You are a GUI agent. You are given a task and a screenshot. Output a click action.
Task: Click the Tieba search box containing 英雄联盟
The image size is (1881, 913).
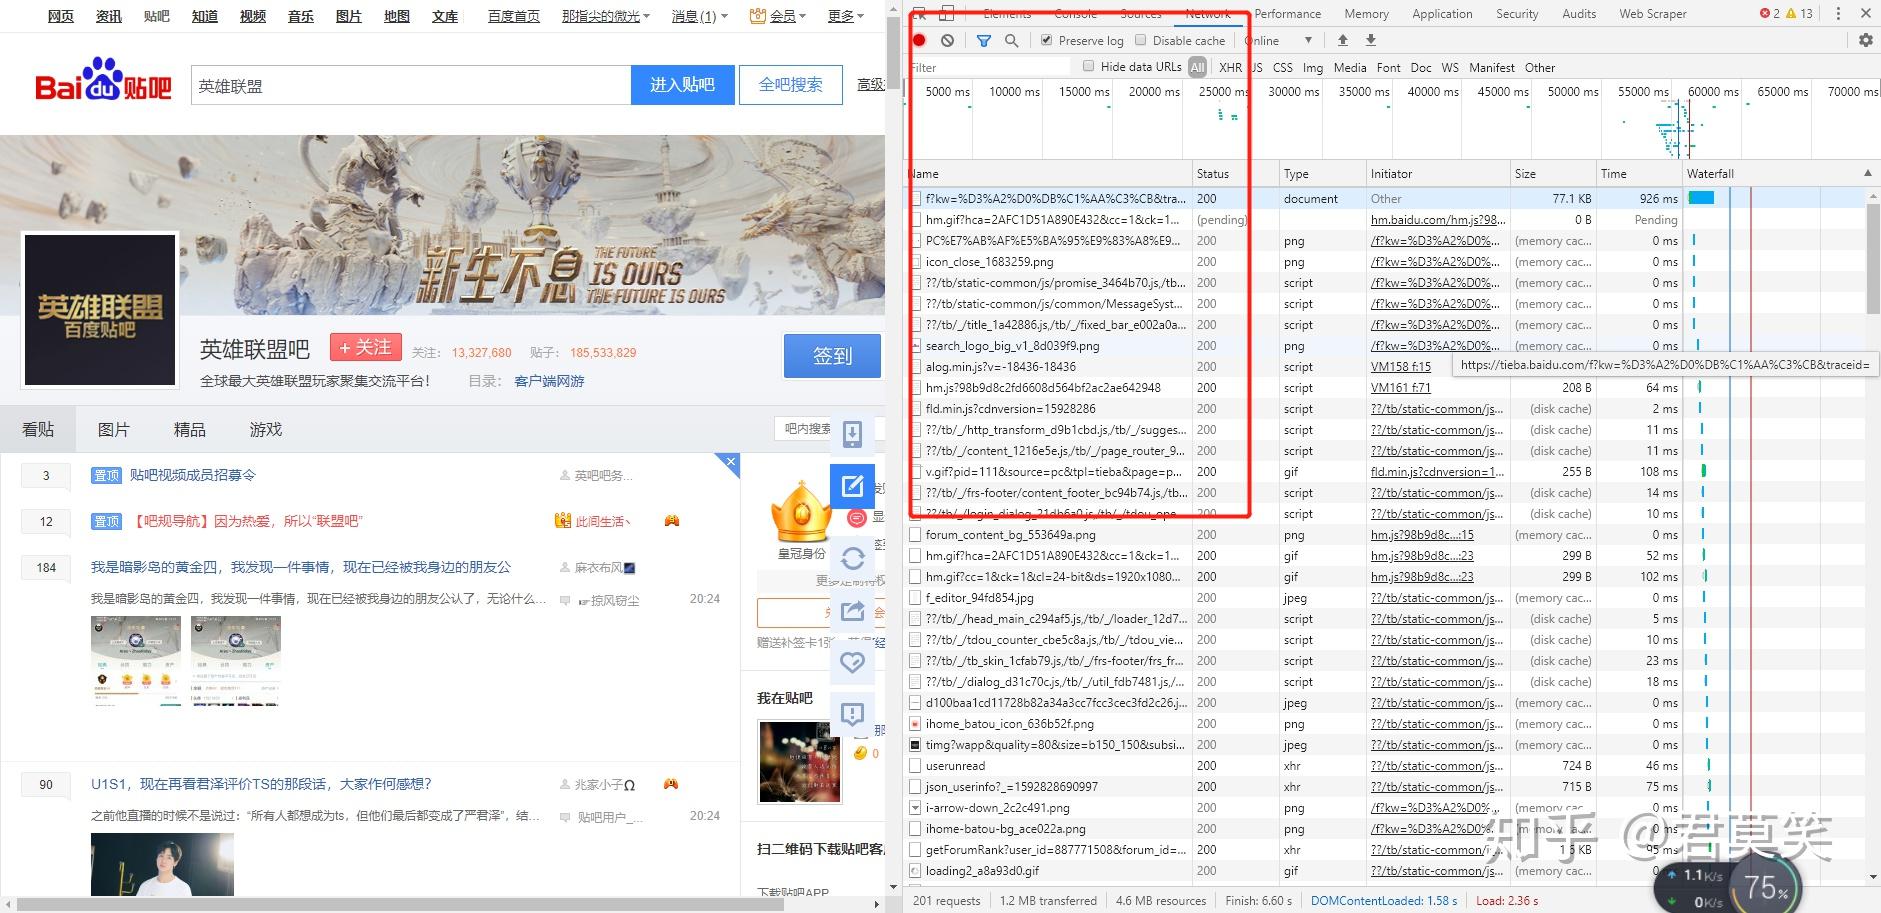point(411,86)
